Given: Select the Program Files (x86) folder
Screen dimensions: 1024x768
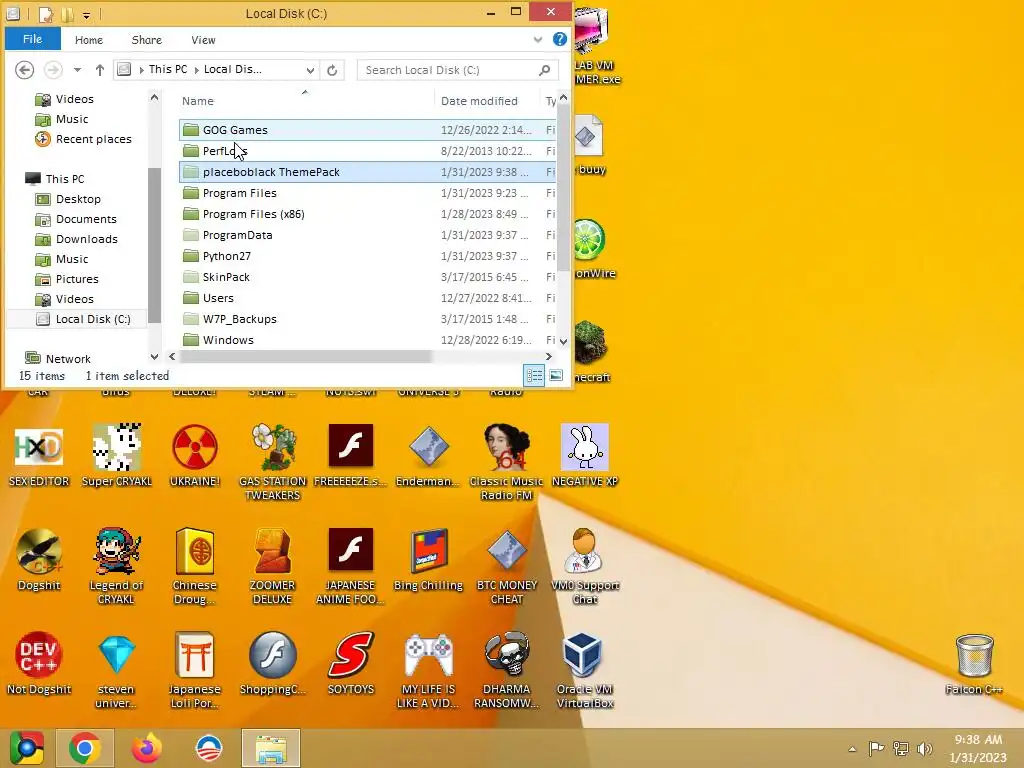Looking at the screenshot, I should [x=367, y=214].
